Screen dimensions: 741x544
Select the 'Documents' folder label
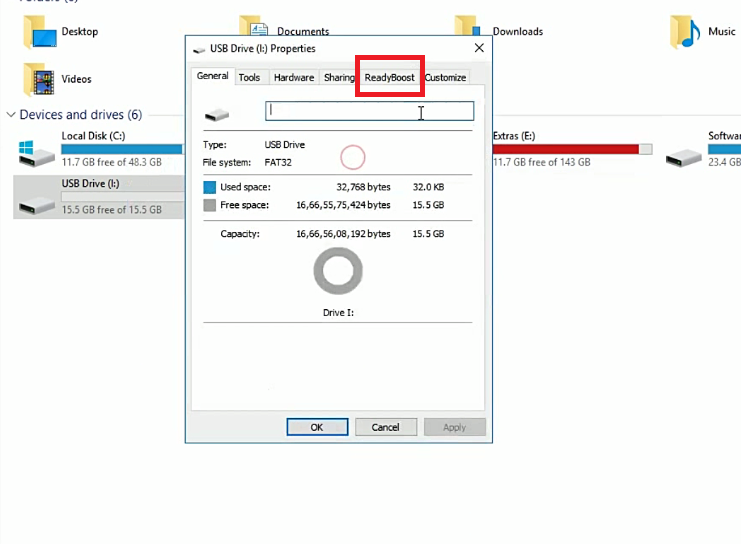[303, 31]
